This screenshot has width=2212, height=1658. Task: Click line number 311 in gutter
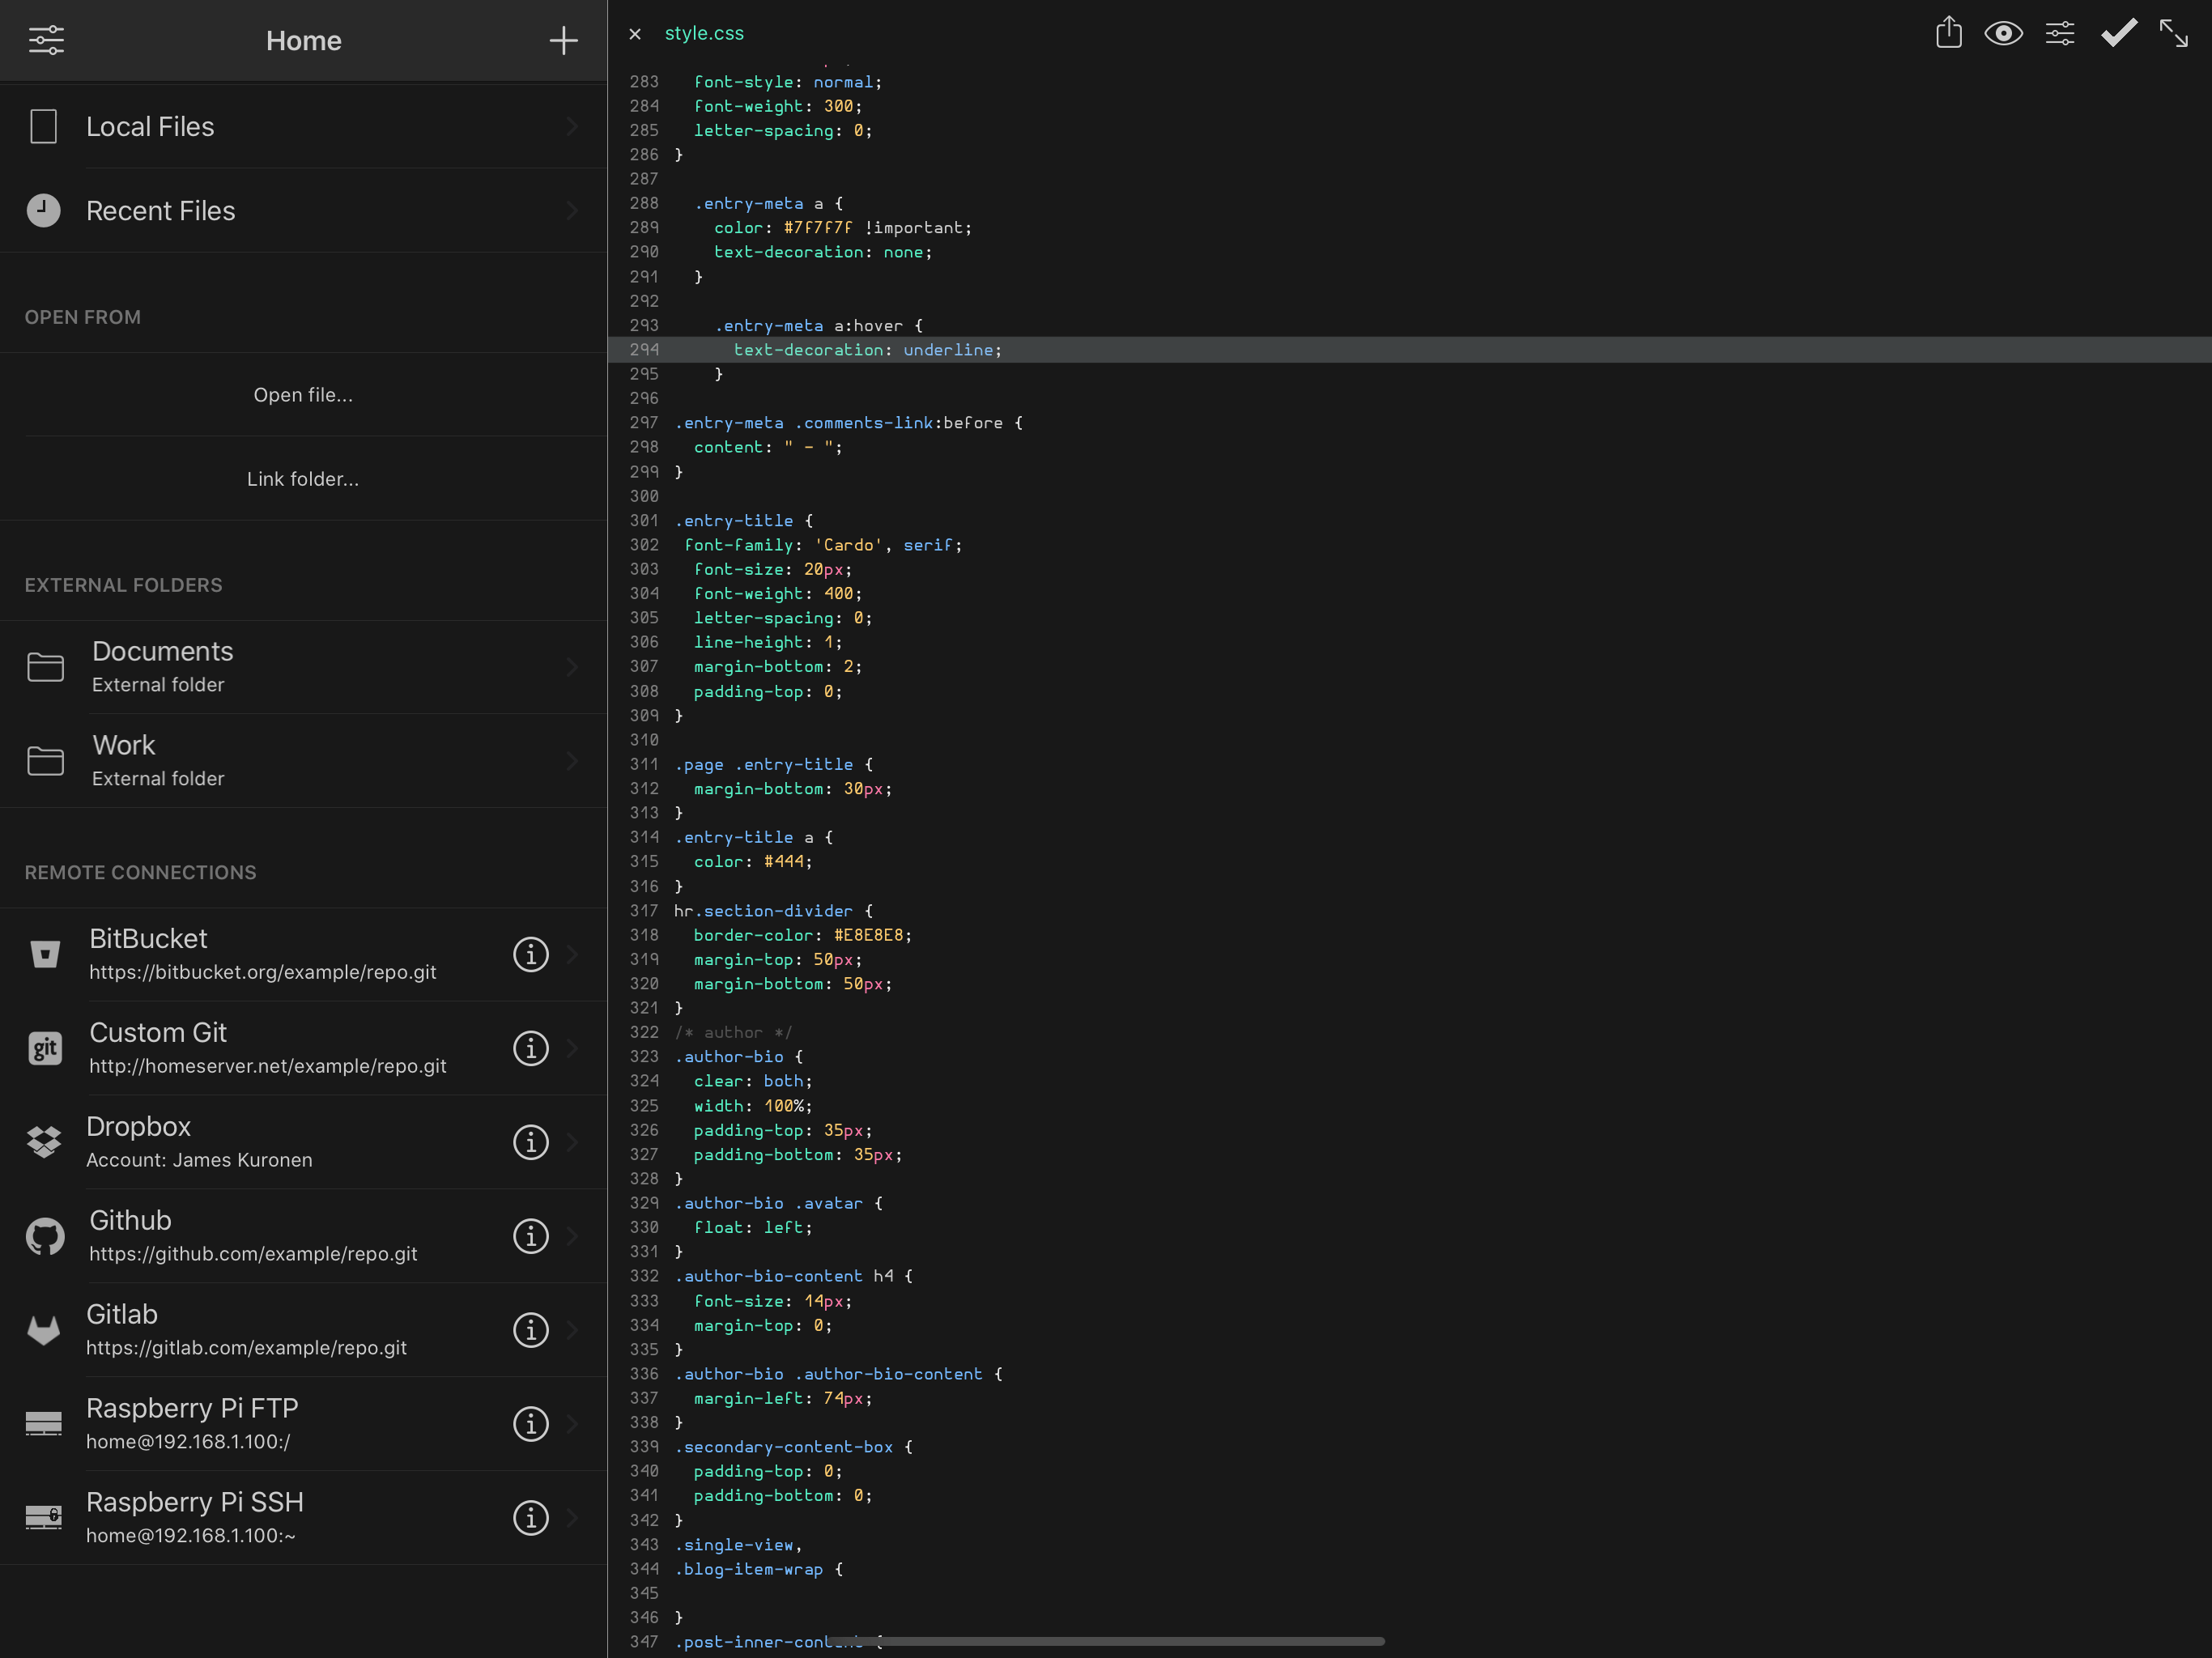click(x=644, y=764)
